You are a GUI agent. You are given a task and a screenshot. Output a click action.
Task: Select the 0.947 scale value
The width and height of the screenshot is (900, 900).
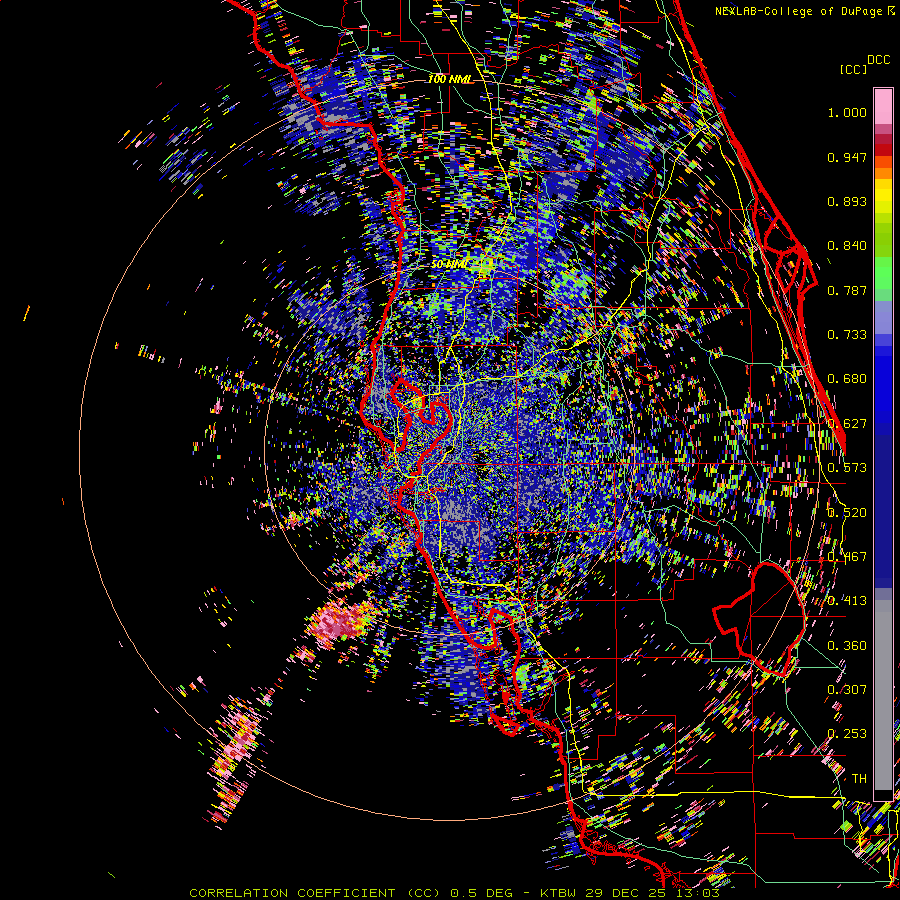coord(847,157)
